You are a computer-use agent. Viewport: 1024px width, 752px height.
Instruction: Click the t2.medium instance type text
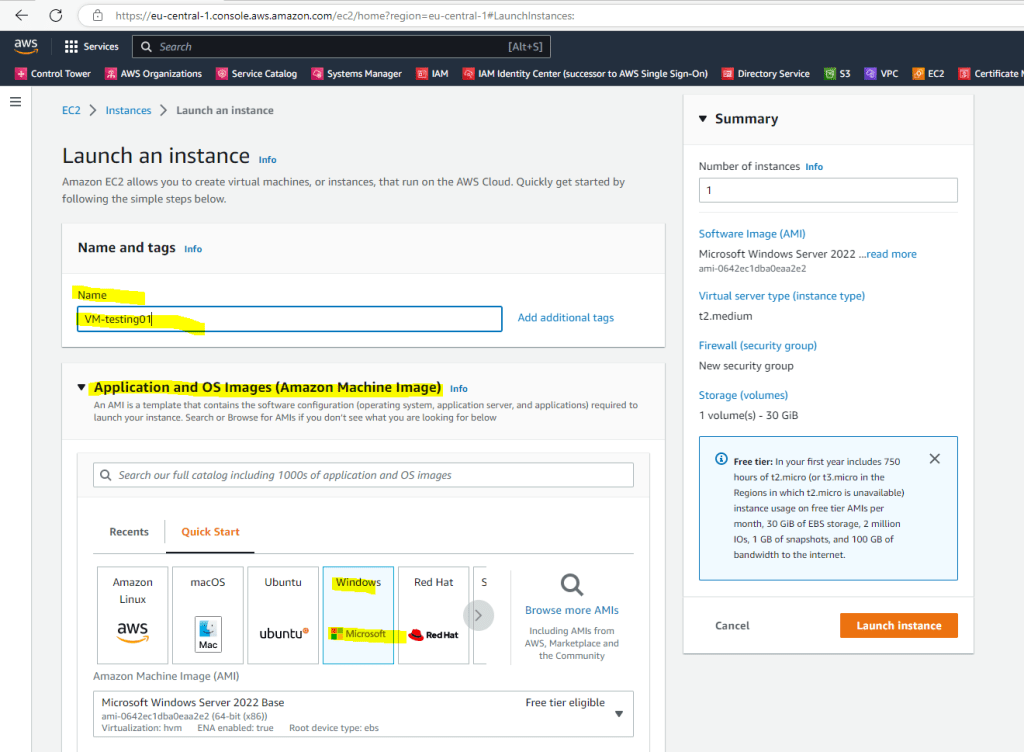726,316
